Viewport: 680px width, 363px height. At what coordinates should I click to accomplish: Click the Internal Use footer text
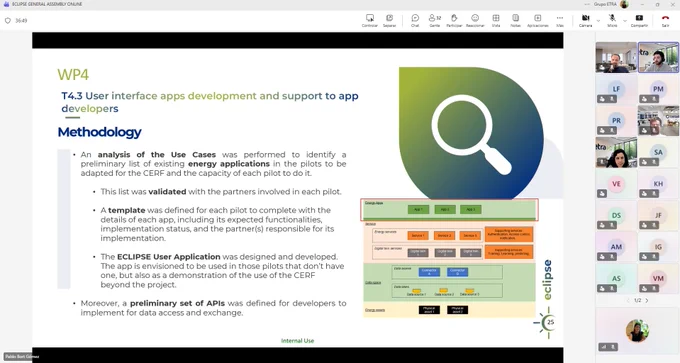298,341
